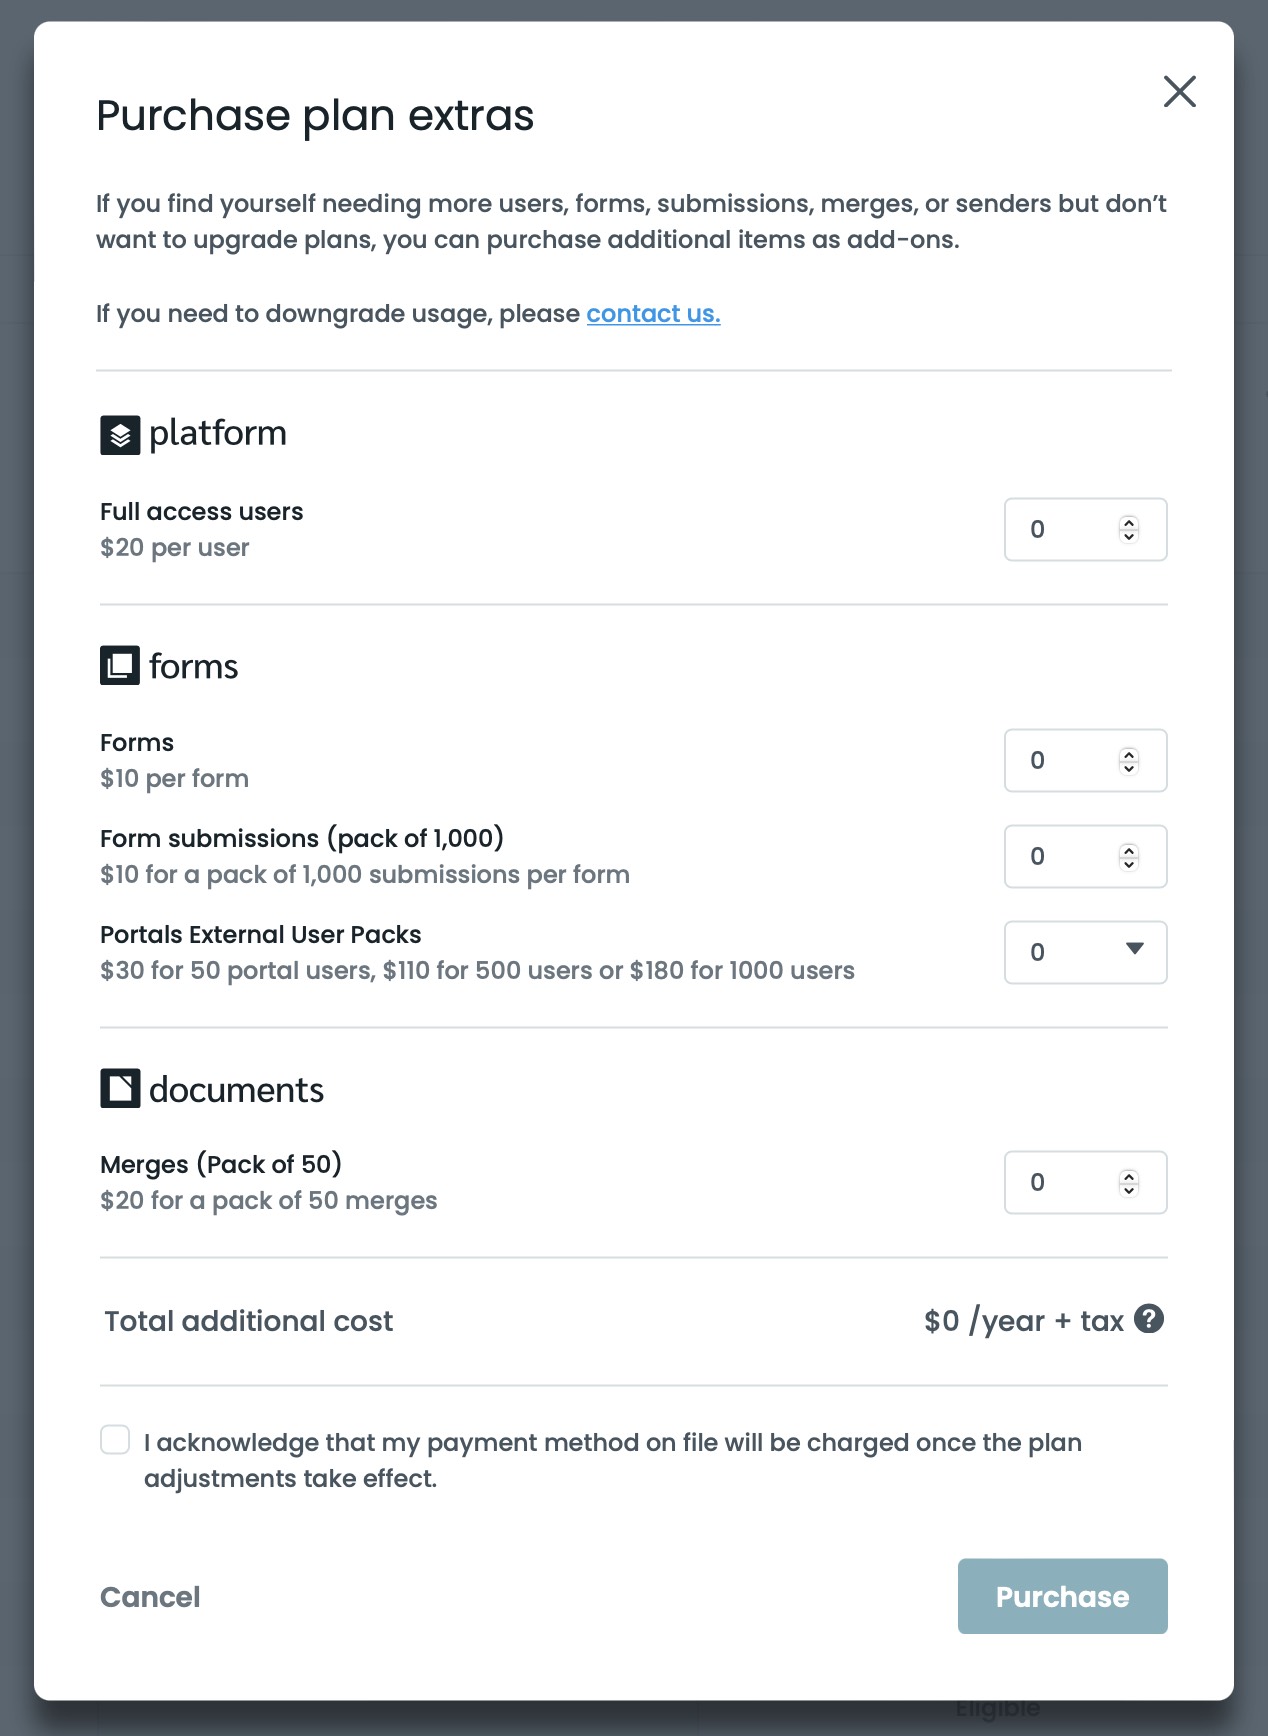Click the documents section icon
This screenshot has width=1268, height=1736.
tap(120, 1089)
